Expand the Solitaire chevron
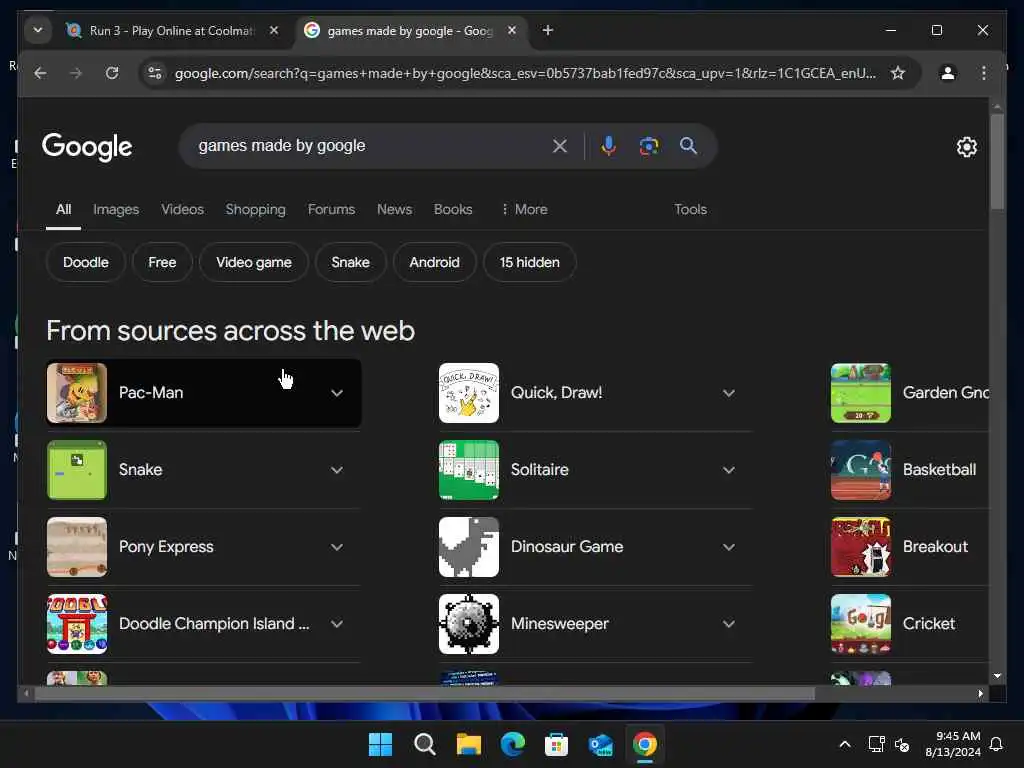1024x768 pixels. click(729, 470)
